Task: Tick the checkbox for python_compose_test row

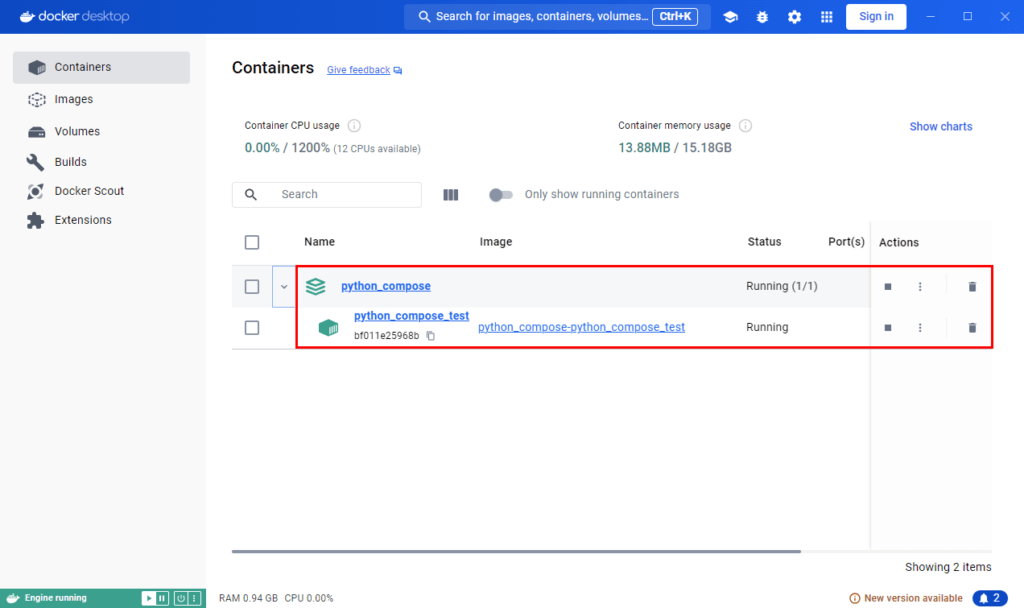Action: 252,327
